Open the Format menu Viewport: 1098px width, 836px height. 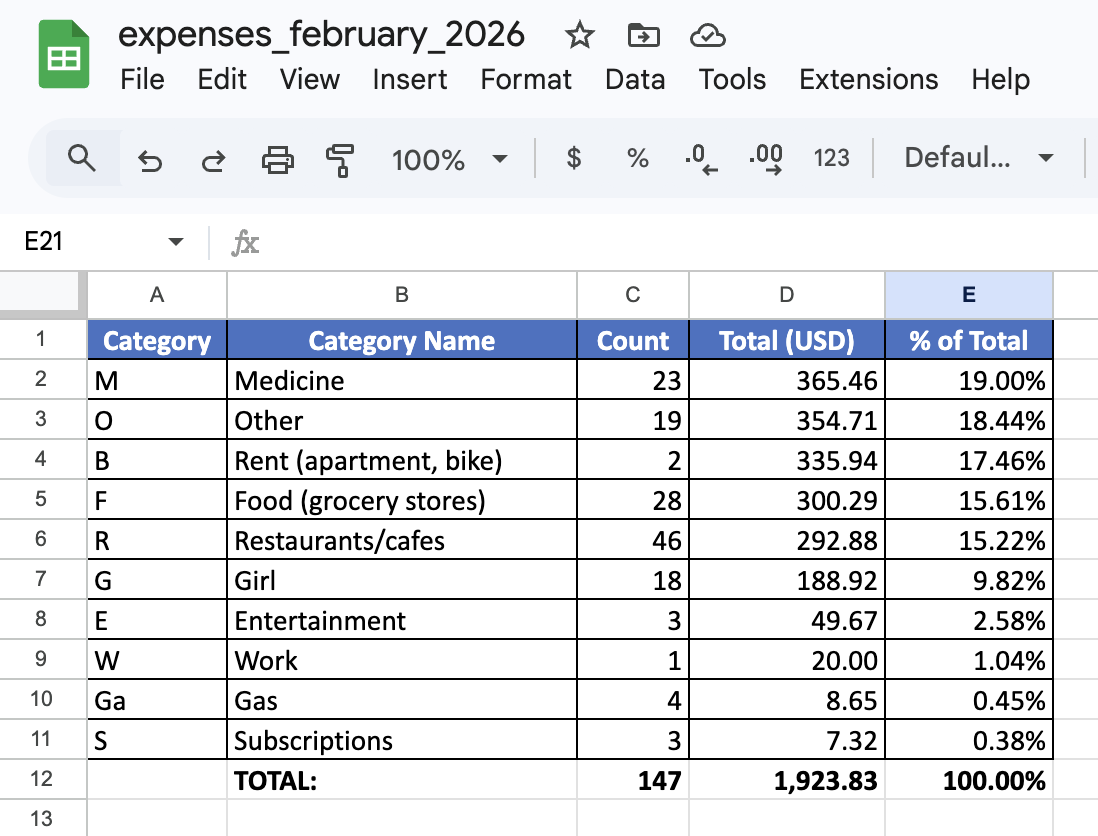pyautogui.click(x=526, y=79)
